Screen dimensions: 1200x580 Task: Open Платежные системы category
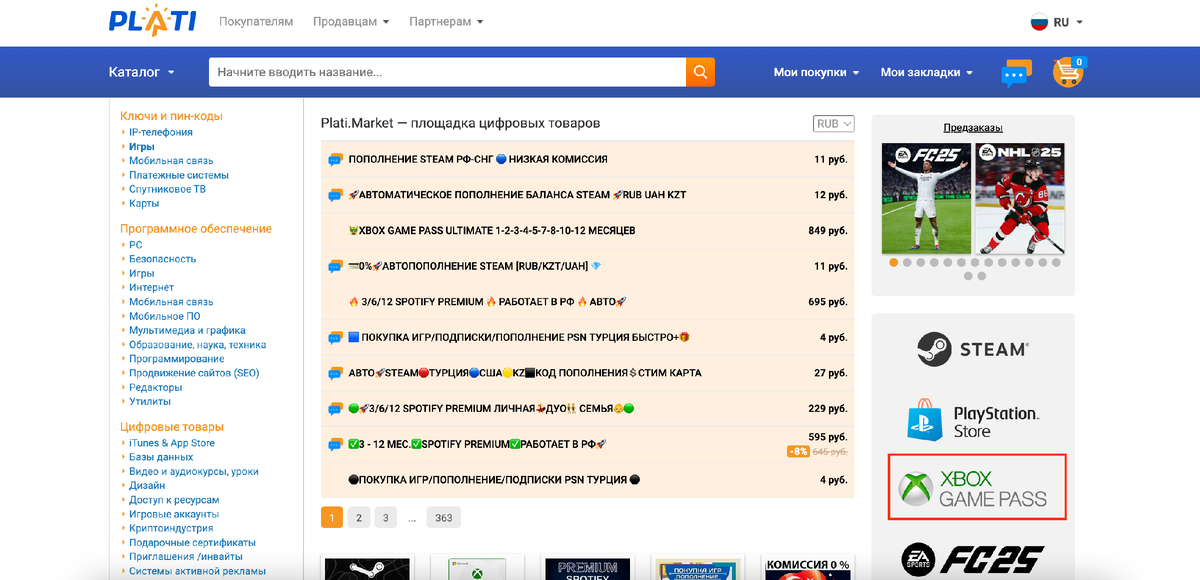(x=179, y=175)
